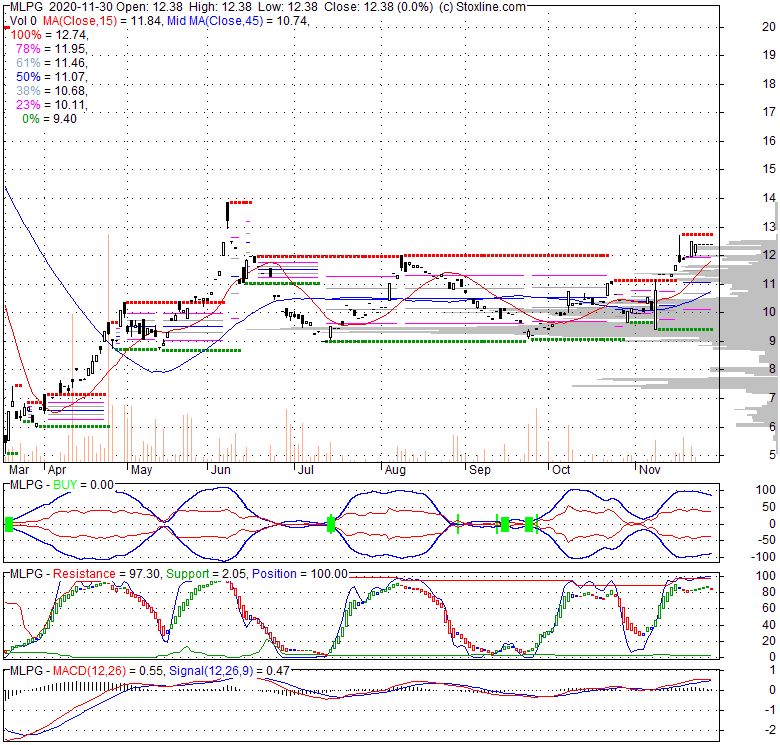Viewport: 780px width, 745px height.
Task: Click the 78% = 11.95 Fibonacci level
Action: (52, 49)
